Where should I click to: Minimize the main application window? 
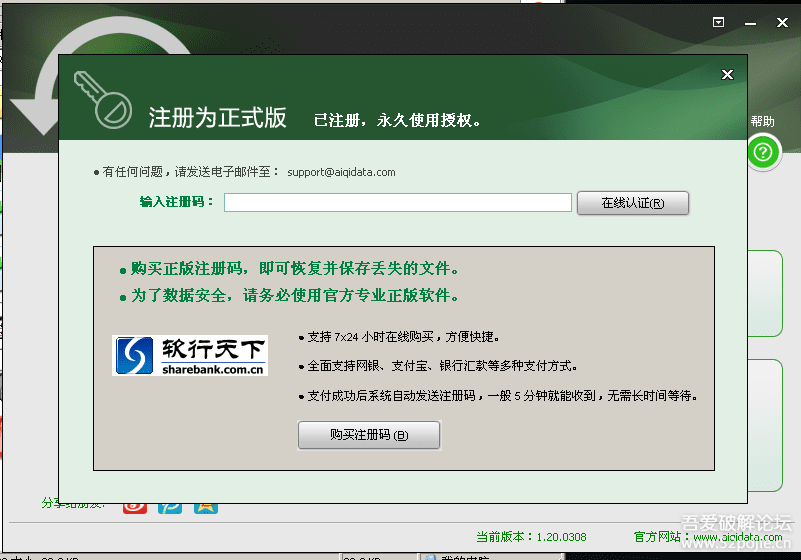750,23
